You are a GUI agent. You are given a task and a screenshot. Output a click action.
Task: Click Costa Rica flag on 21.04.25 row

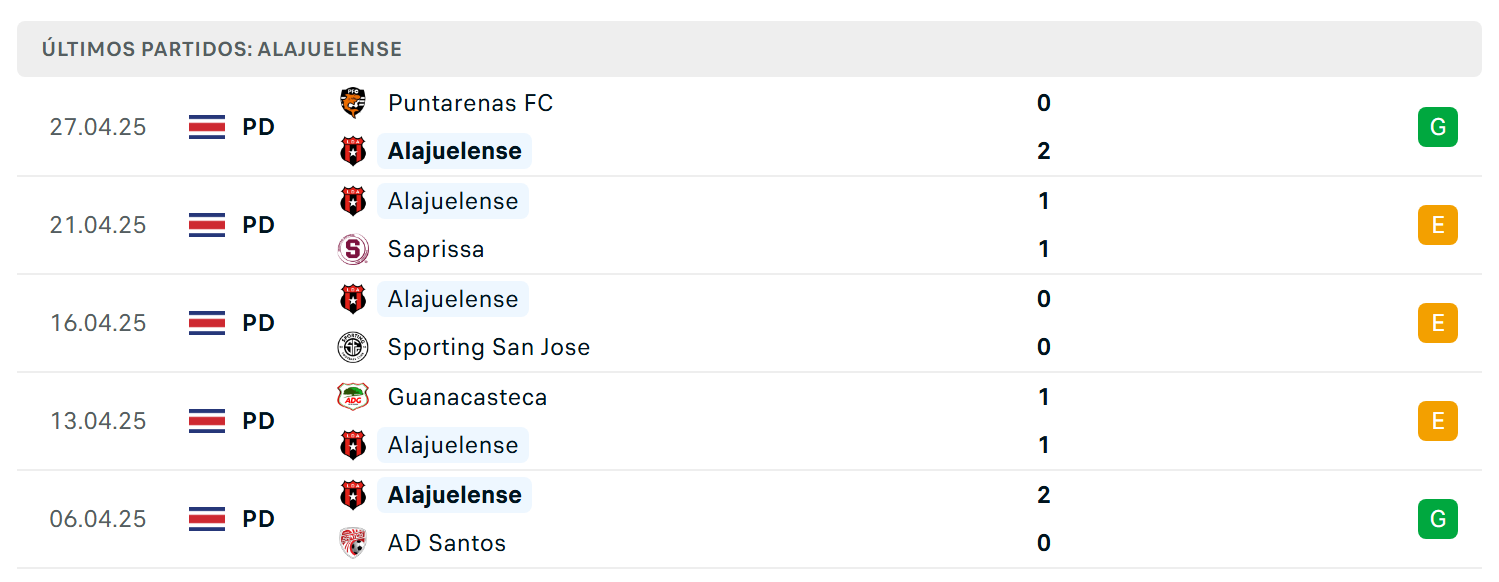pos(207,225)
